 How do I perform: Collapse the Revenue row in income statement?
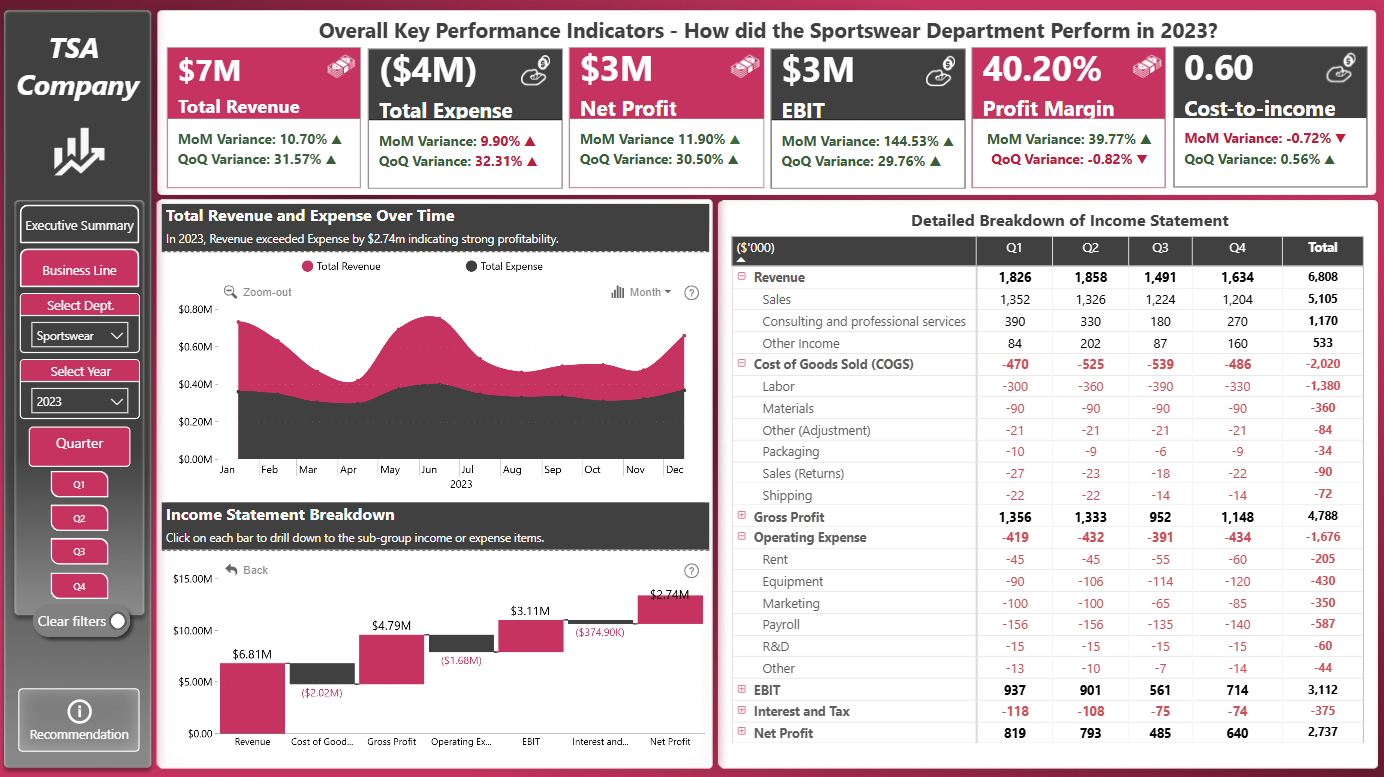(742, 277)
